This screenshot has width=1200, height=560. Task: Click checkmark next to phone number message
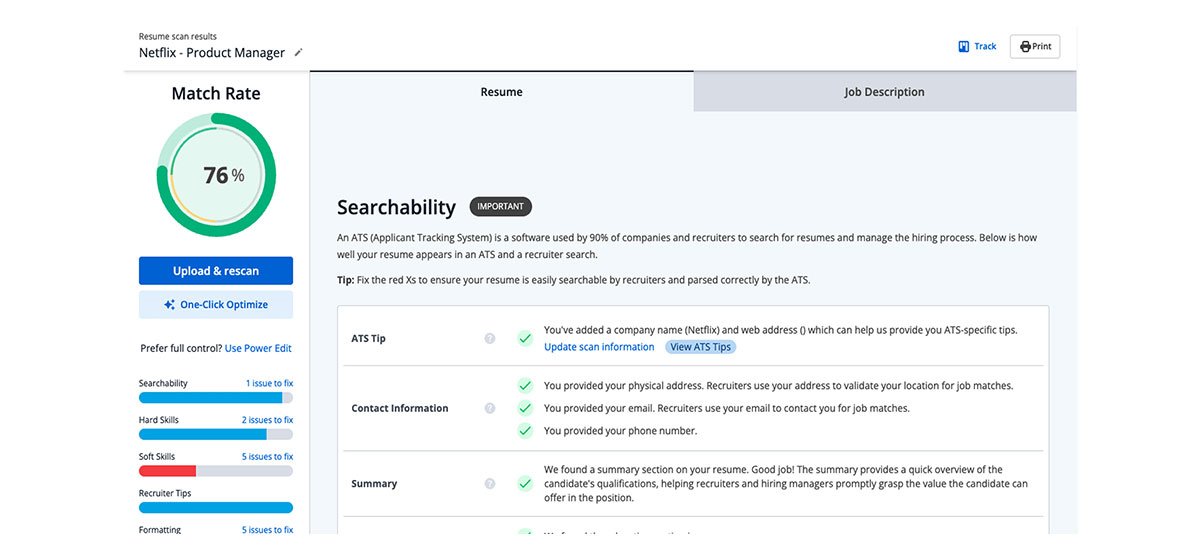coord(524,431)
